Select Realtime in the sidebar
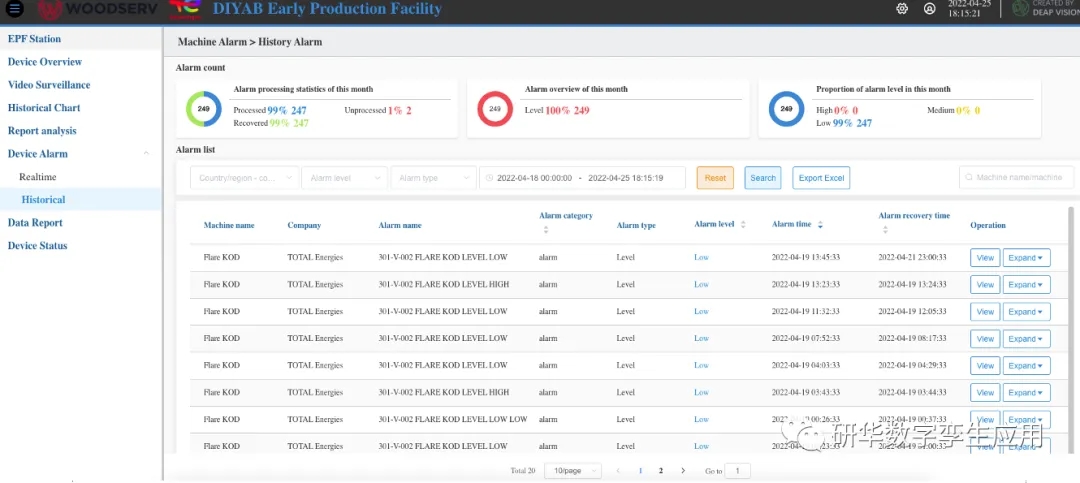The image size is (1080, 483). coord(37,177)
